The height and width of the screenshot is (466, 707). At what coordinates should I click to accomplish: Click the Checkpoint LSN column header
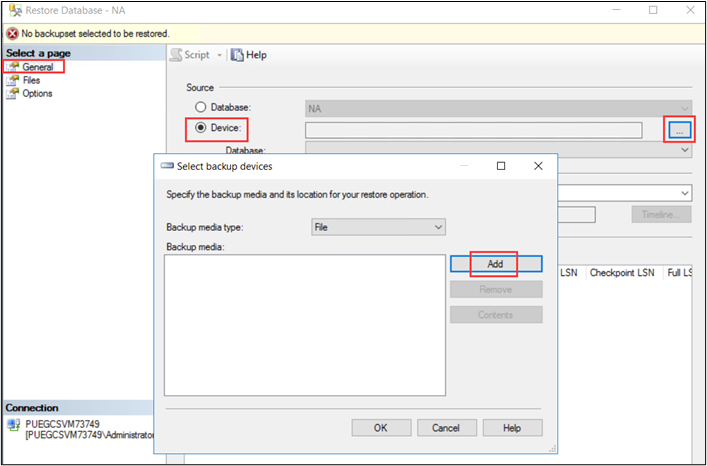622,273
